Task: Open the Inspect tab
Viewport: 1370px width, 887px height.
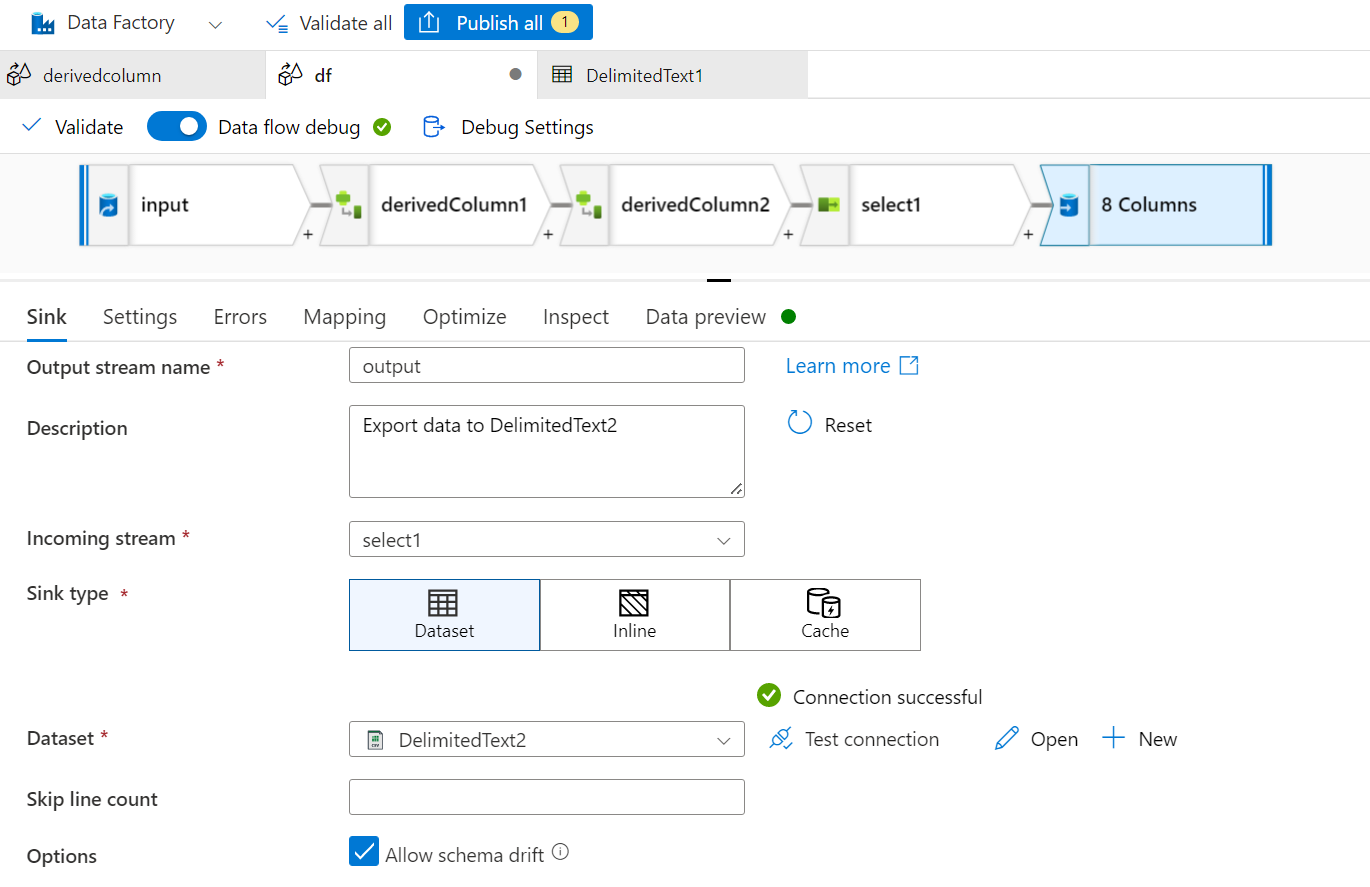Action: pos(576,317)
